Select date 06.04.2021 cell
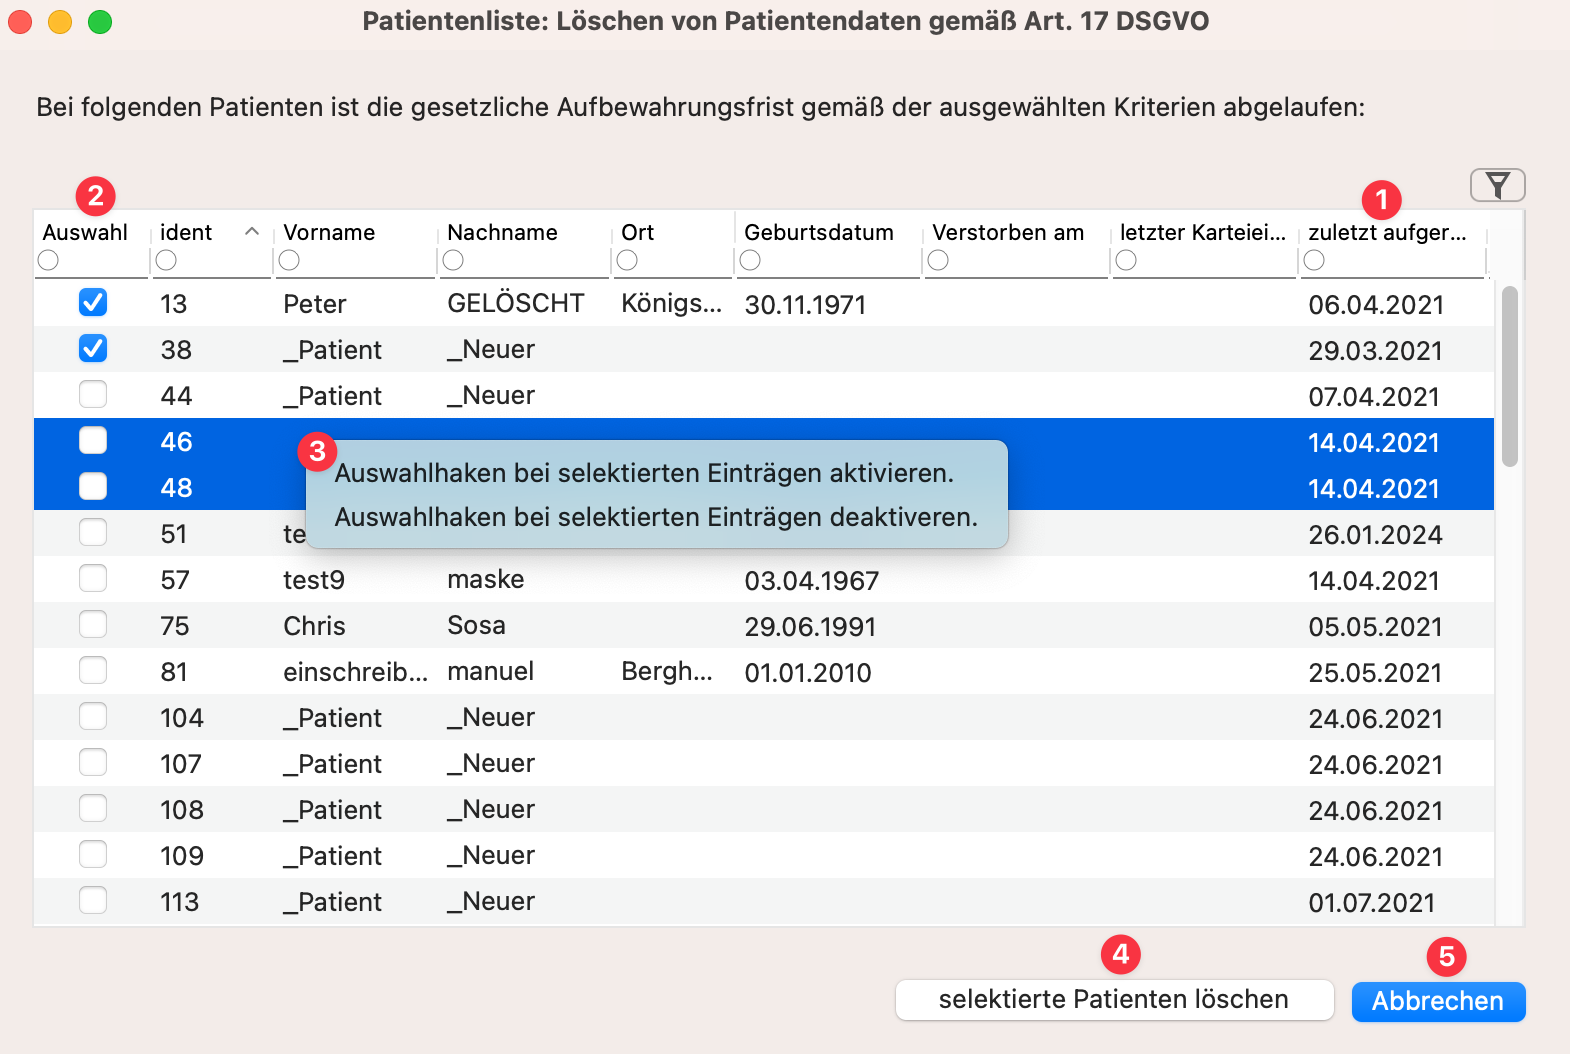Image resolution: width=1570 pixels, height=1054 pixels. pyautogui.click(x=1376, y=305)
